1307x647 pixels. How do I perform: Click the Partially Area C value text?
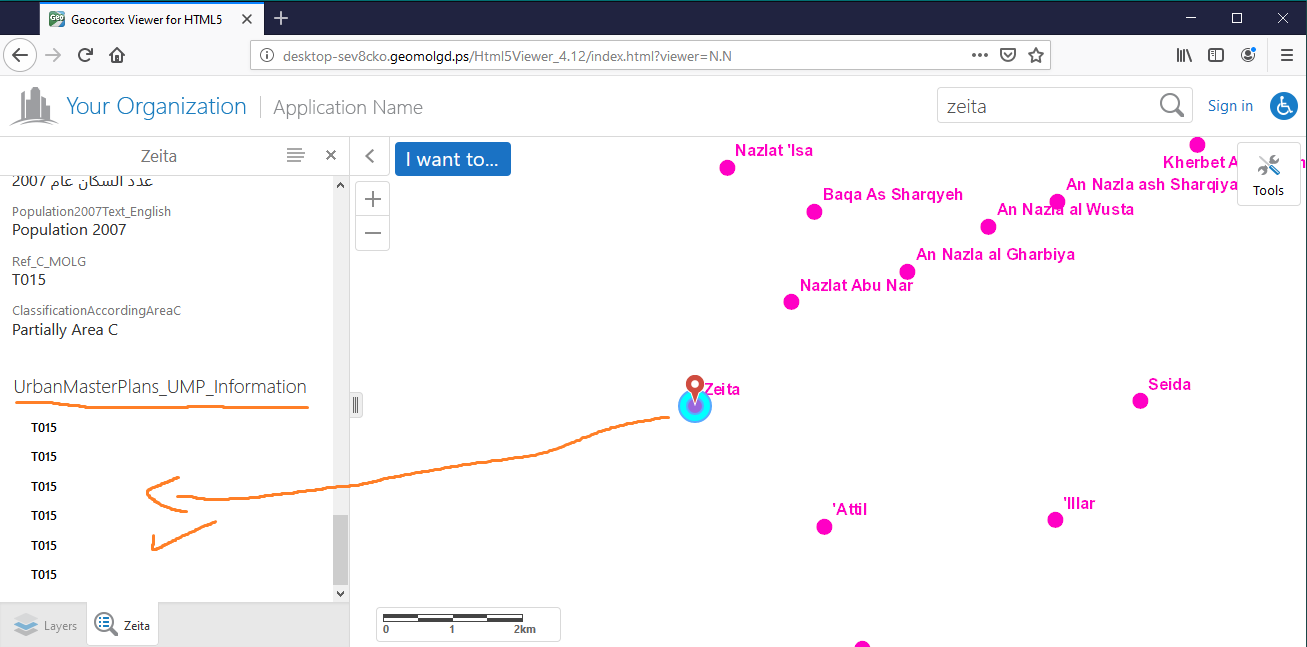pyautogui.click(x=65, y=329)
